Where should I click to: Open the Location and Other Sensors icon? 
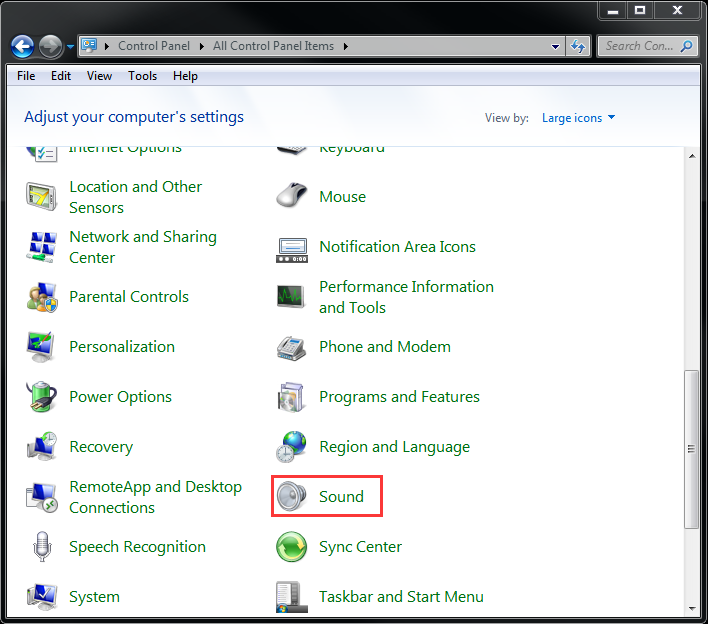[41, 197]
